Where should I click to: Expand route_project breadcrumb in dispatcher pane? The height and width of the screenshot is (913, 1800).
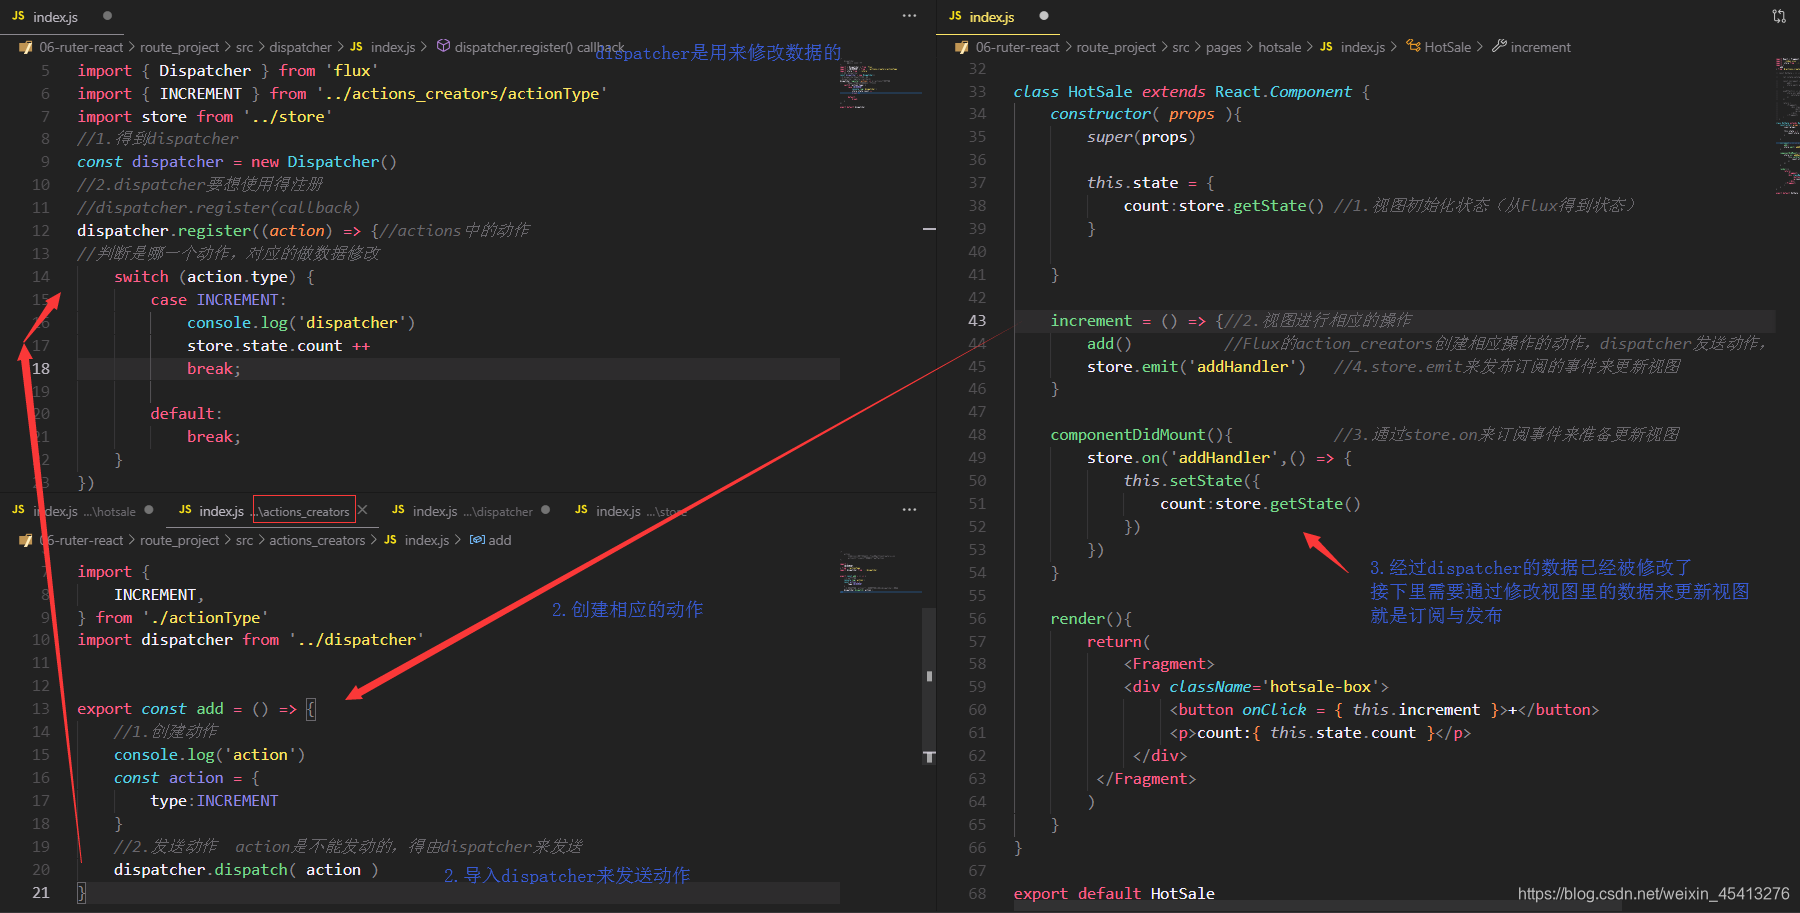click(x=179, y=47)
